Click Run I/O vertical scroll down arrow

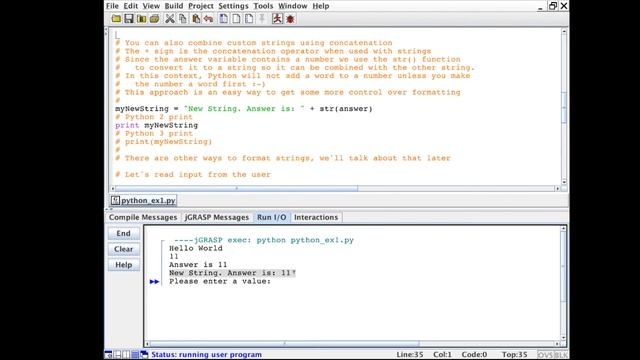pos(563,338)
